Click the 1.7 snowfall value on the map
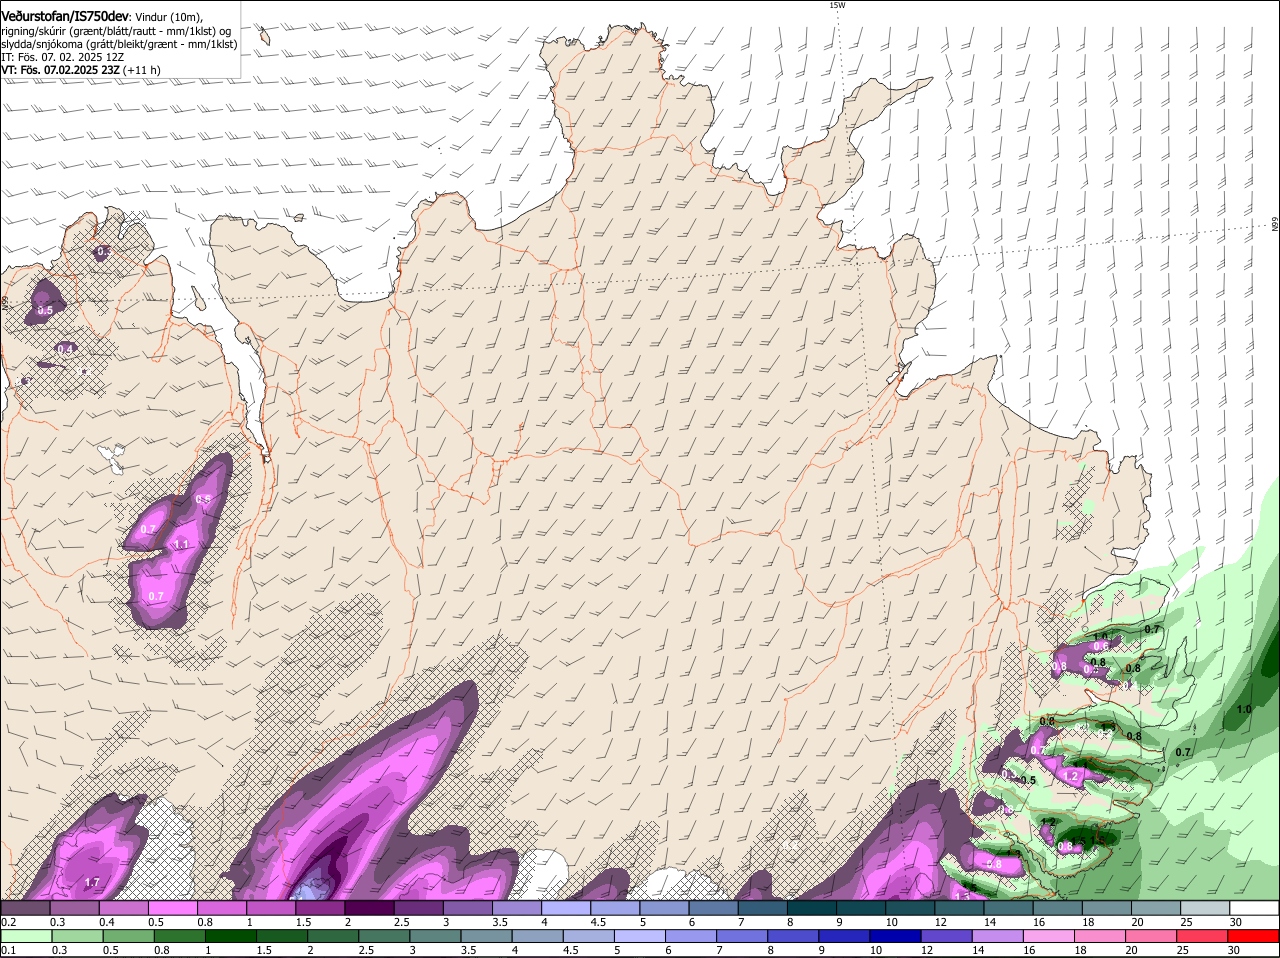 point(92,882)
